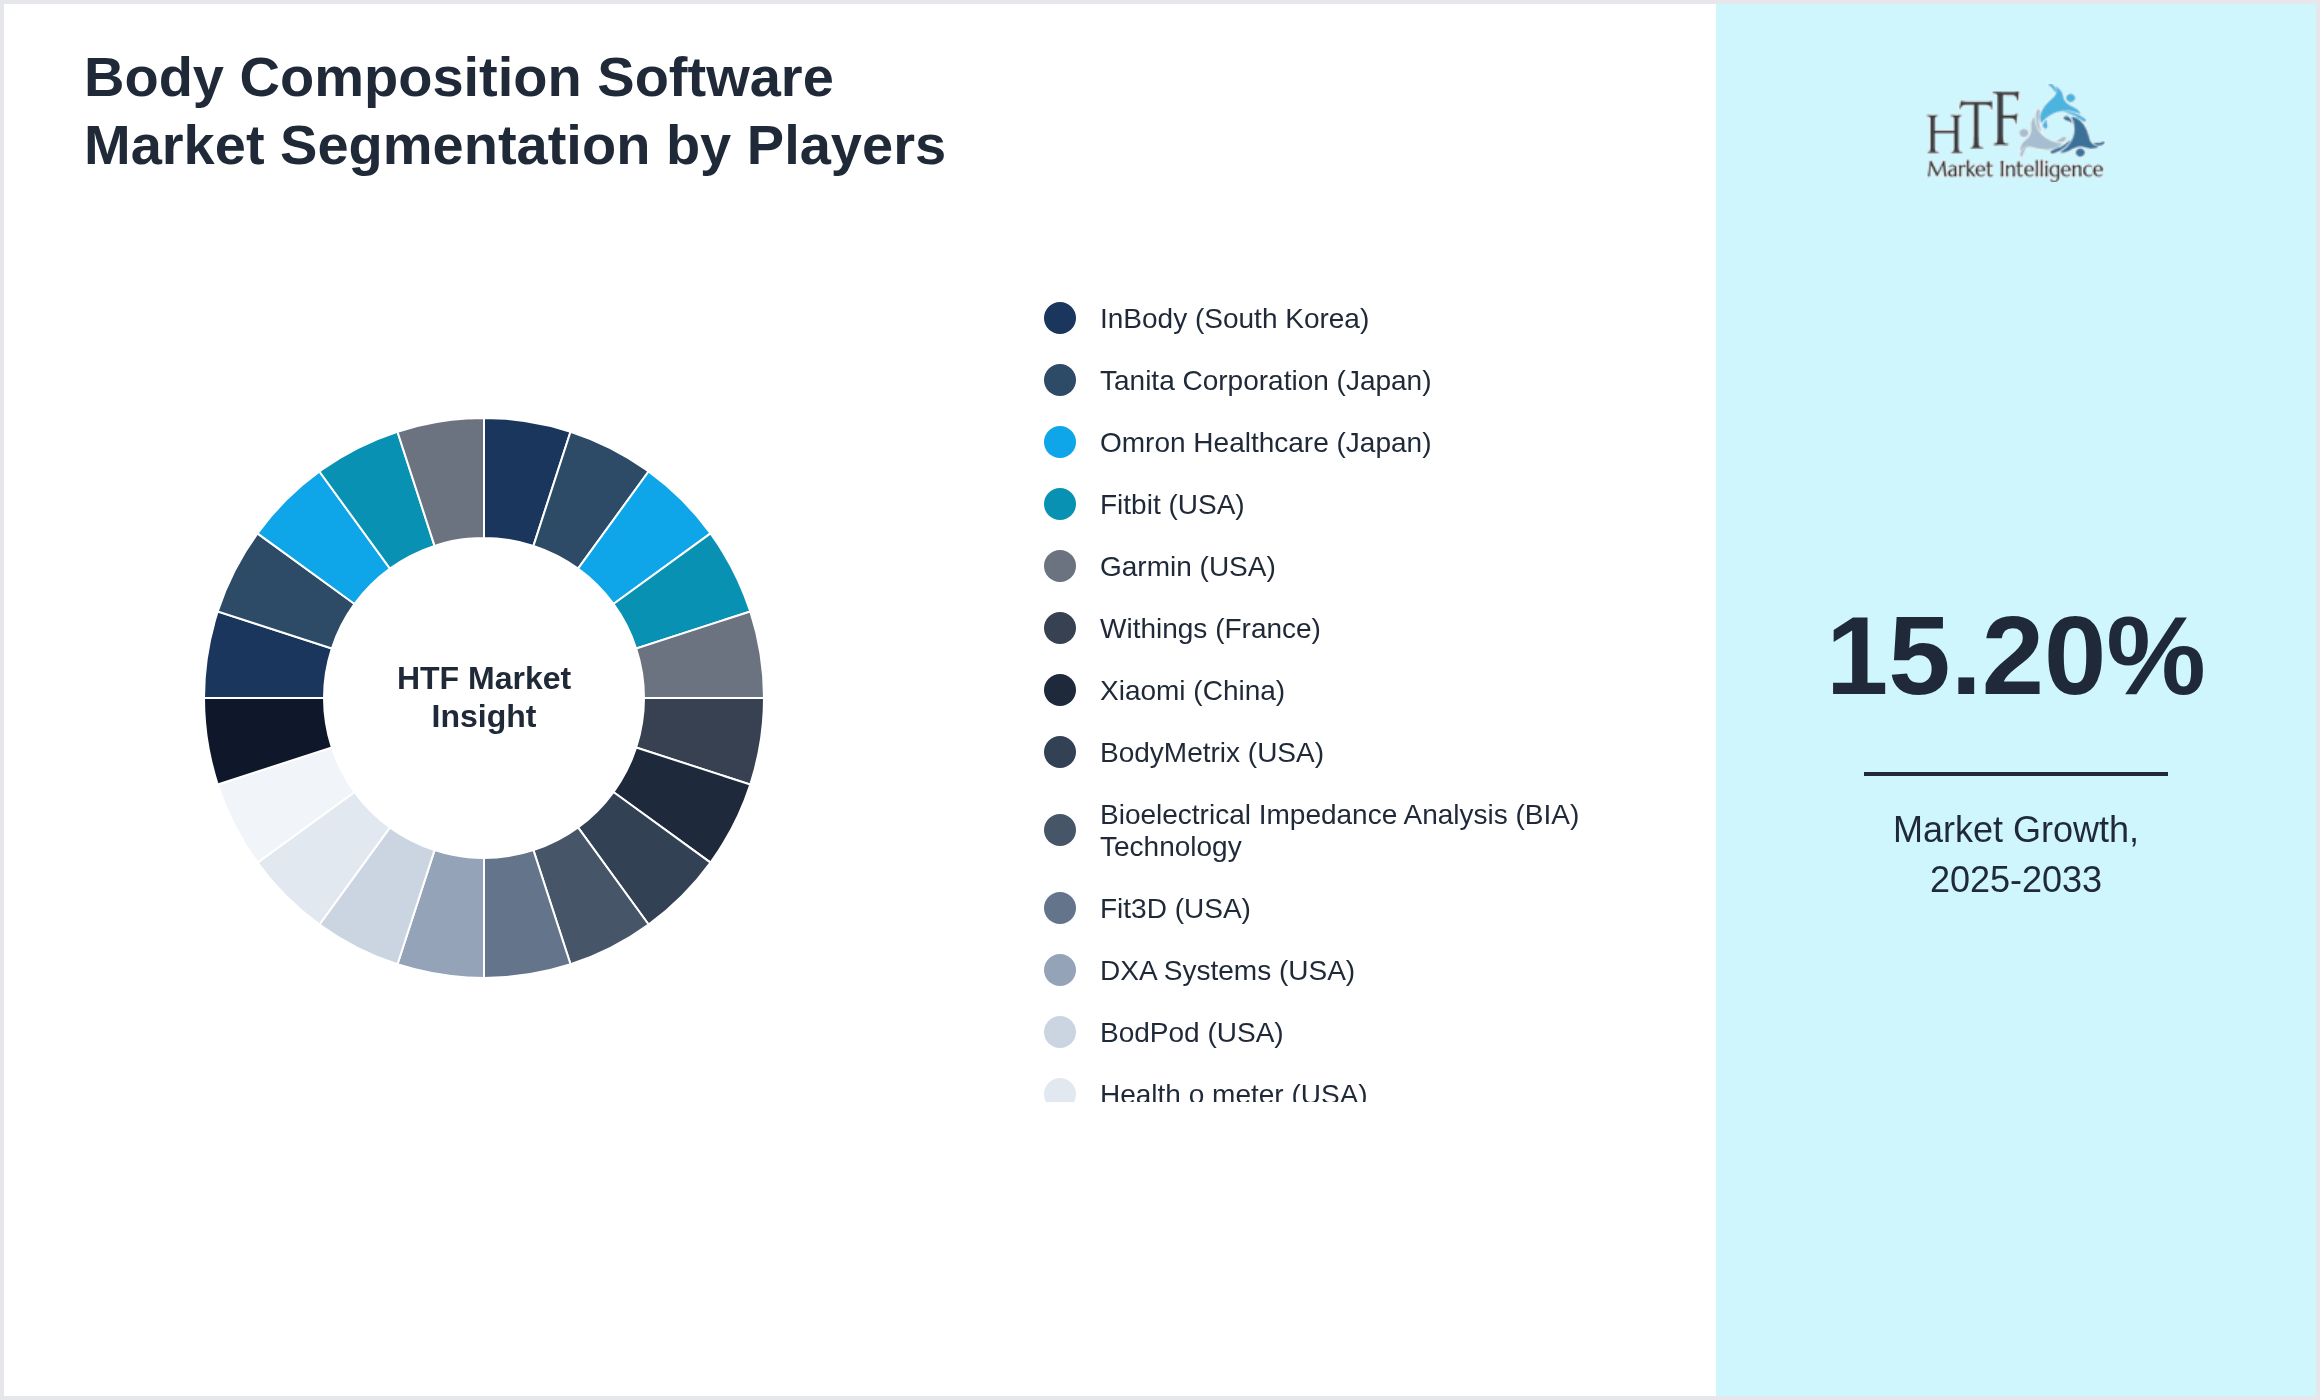Click the InBody (South Korea) legend color dot
Viewport: 2320px width, 1400px height.
point(1060,318)
